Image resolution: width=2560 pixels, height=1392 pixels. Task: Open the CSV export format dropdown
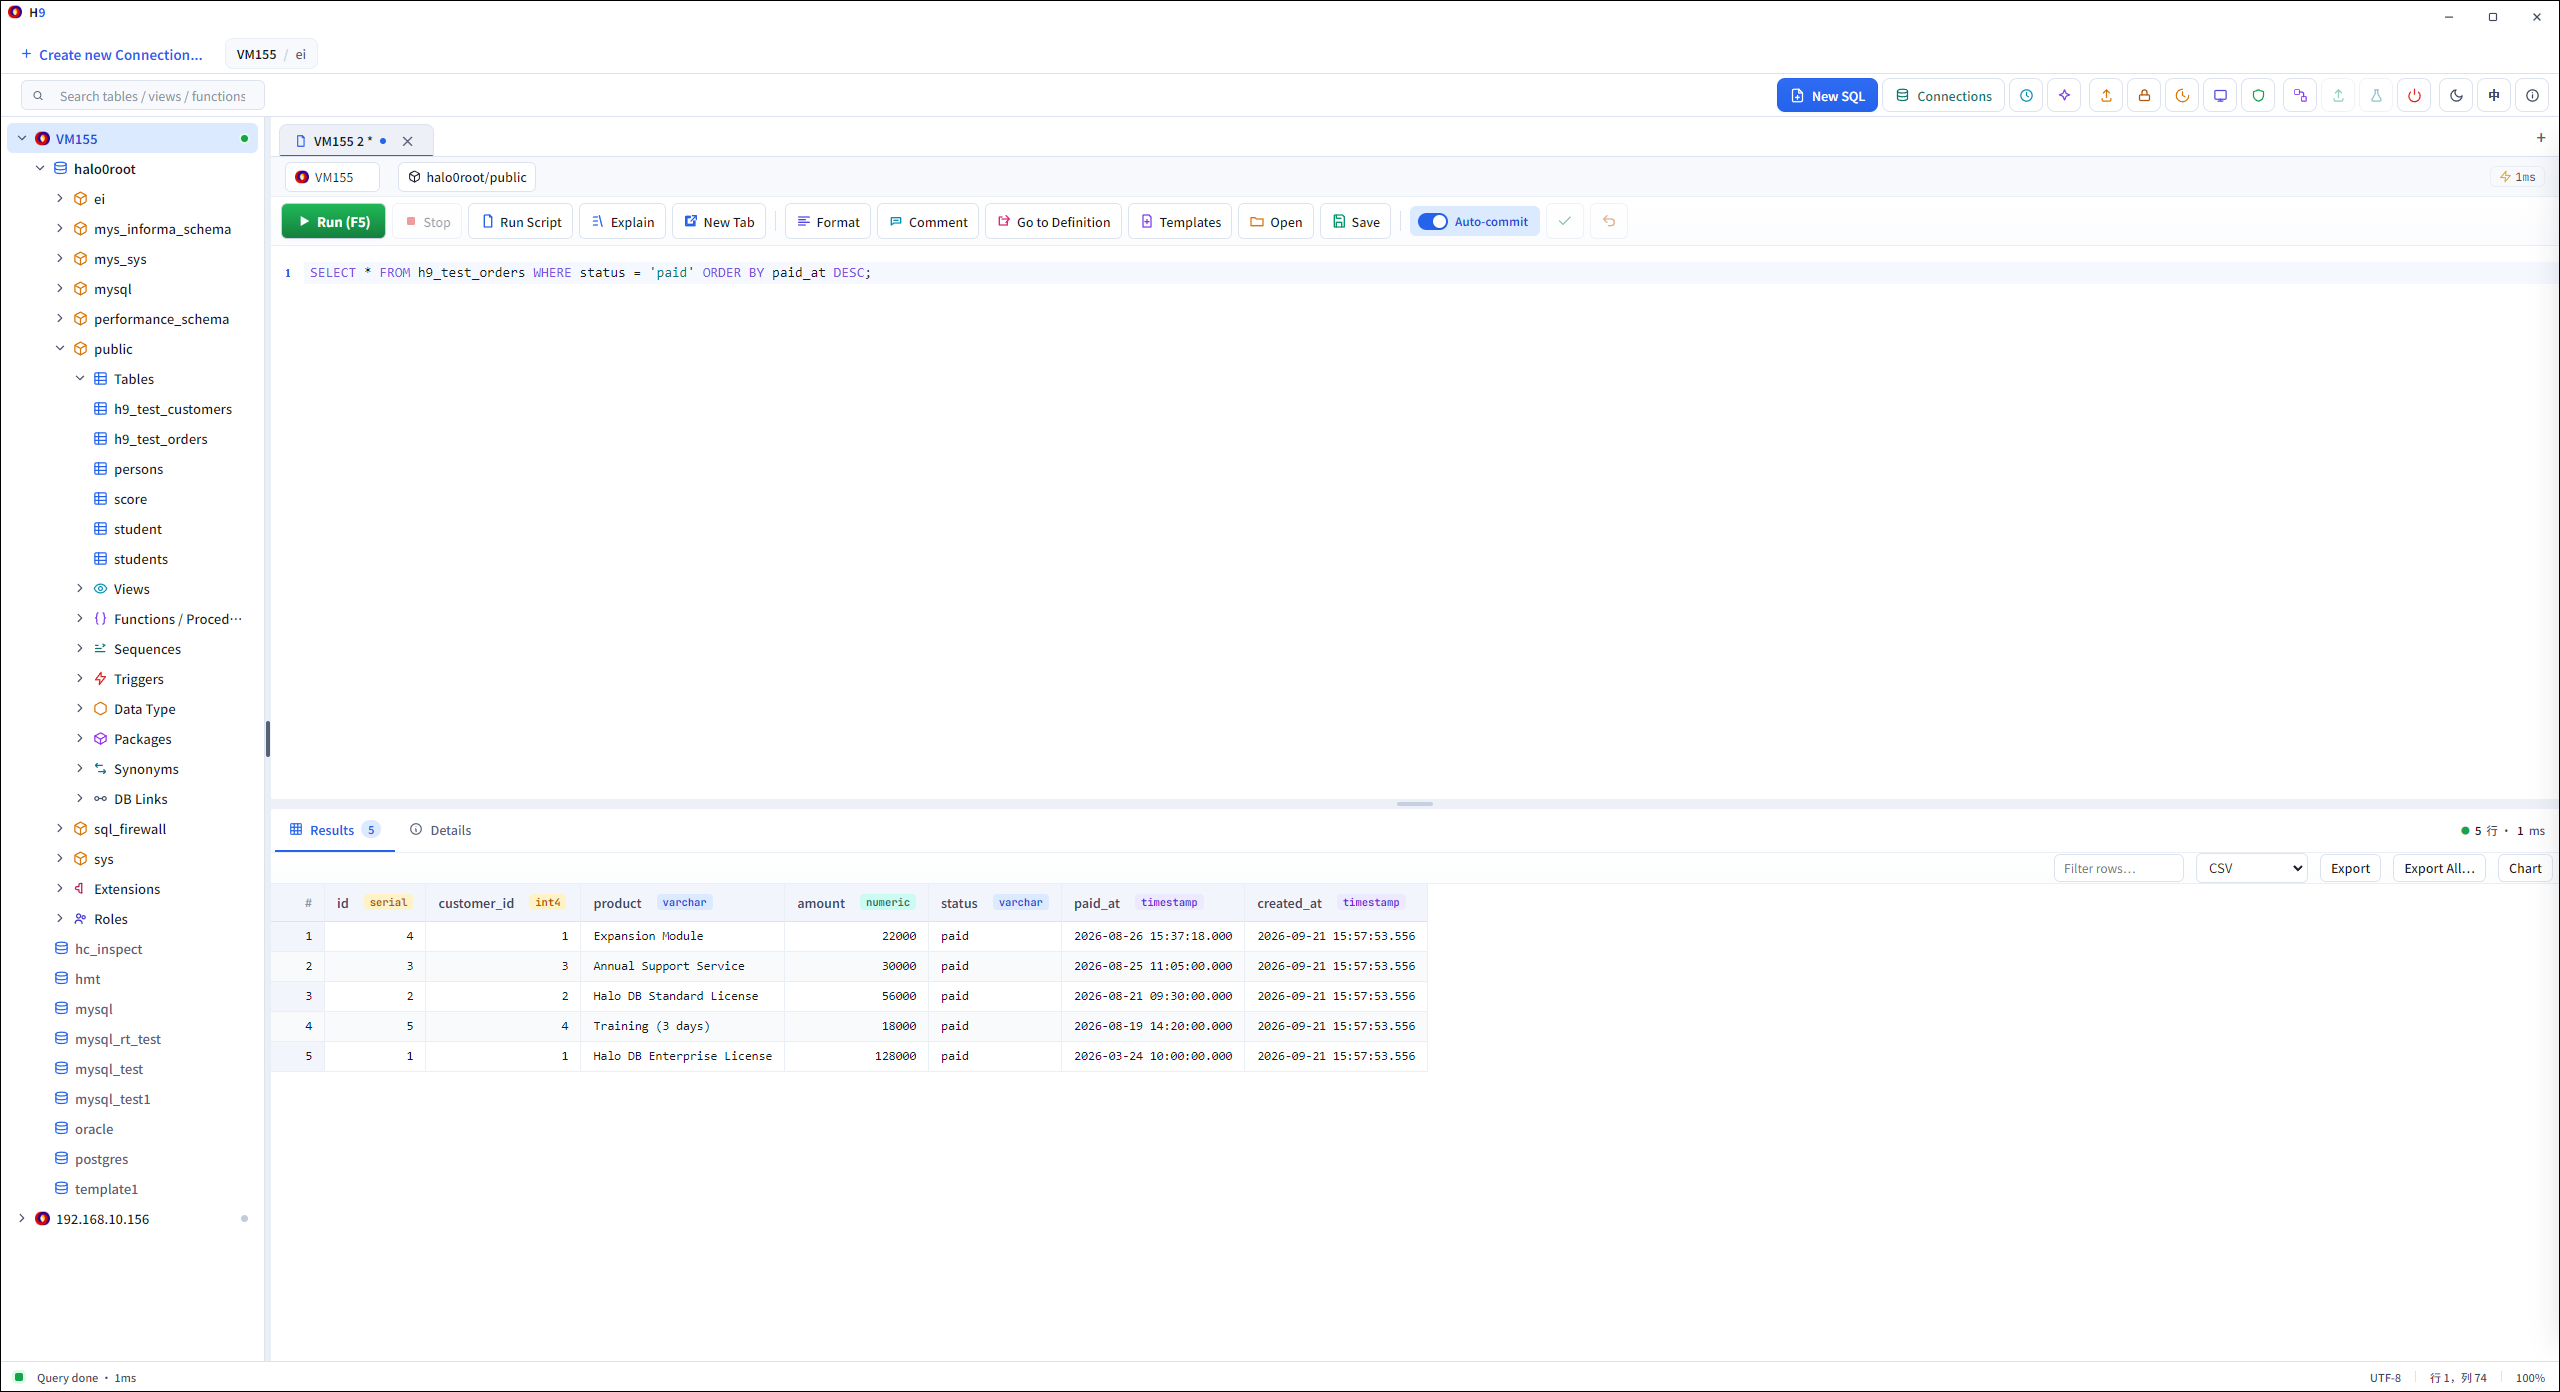(2251, 868)
